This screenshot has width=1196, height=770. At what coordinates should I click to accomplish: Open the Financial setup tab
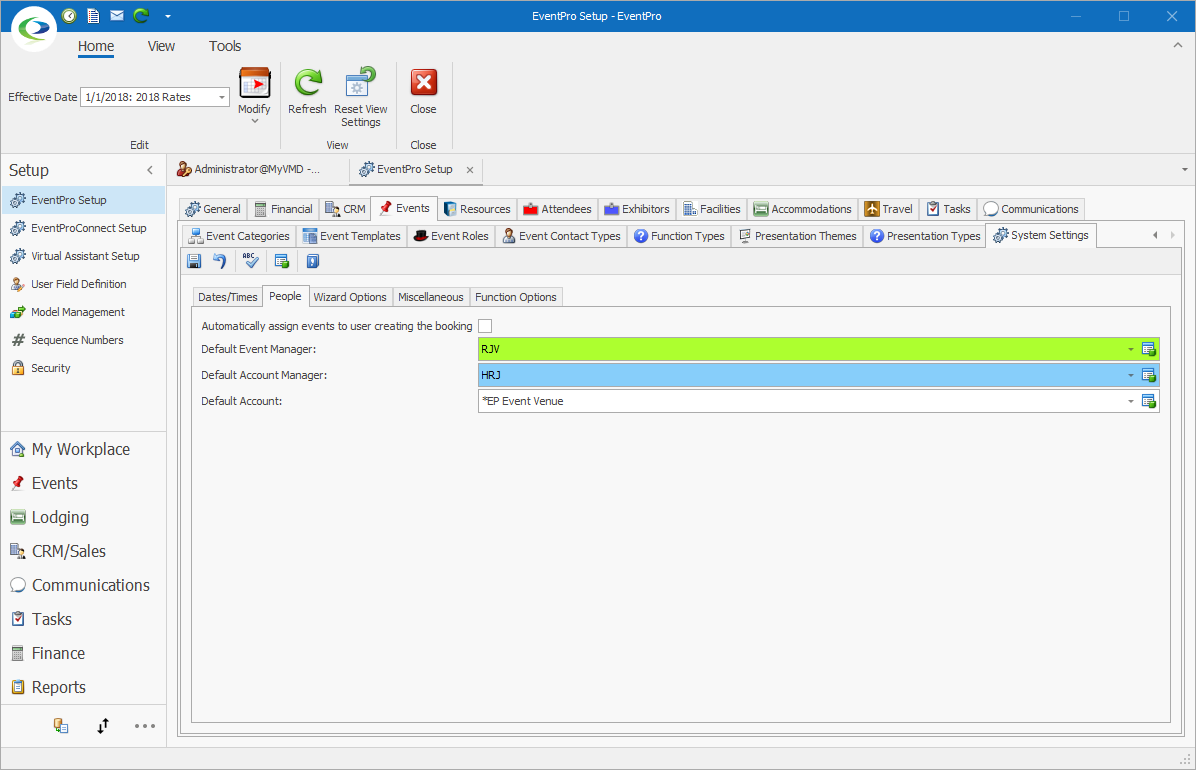283,209
